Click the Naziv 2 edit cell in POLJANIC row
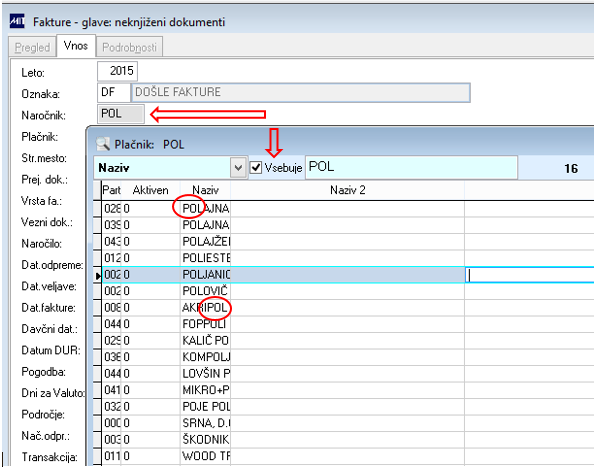 click(x=529, y=275)
